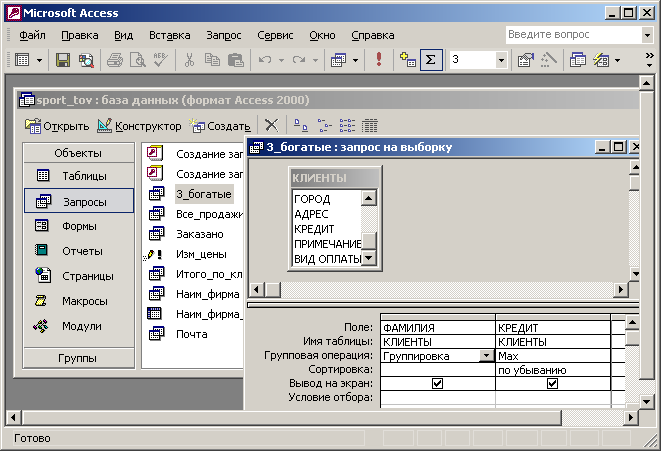
Task: Click the Database Window toolbar icon
Action: (x=578, y=60)
